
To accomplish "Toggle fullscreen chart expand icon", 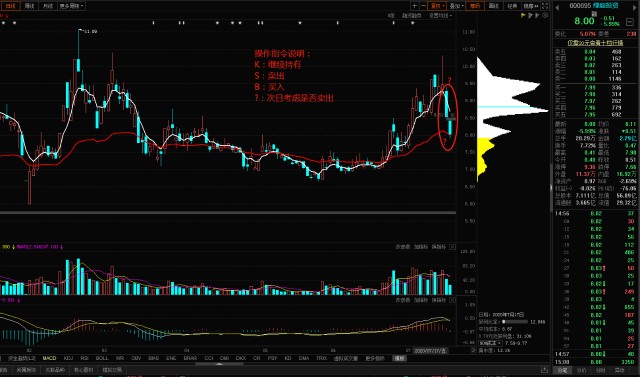I will tap(545, 6).
